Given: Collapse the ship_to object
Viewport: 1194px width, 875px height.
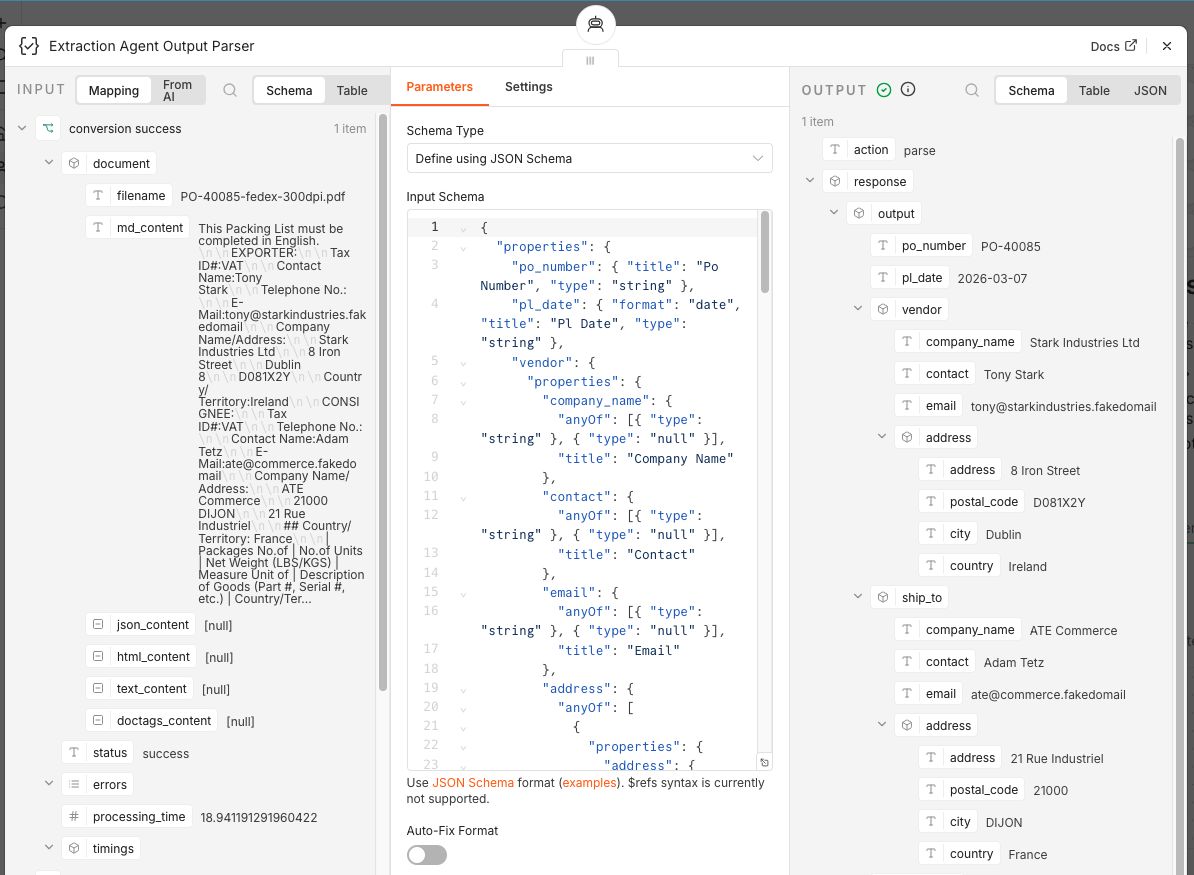Looking at the screenshot, I should pyautogui.click(x=857, y=596).
